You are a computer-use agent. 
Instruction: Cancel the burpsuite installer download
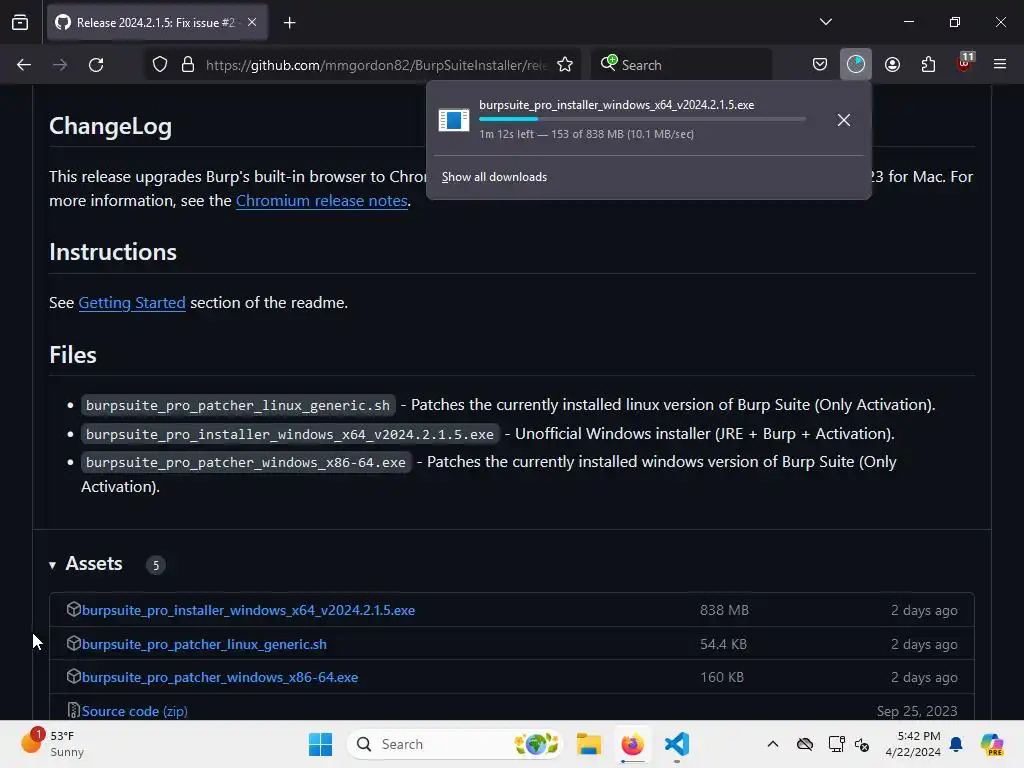[844, 120]
